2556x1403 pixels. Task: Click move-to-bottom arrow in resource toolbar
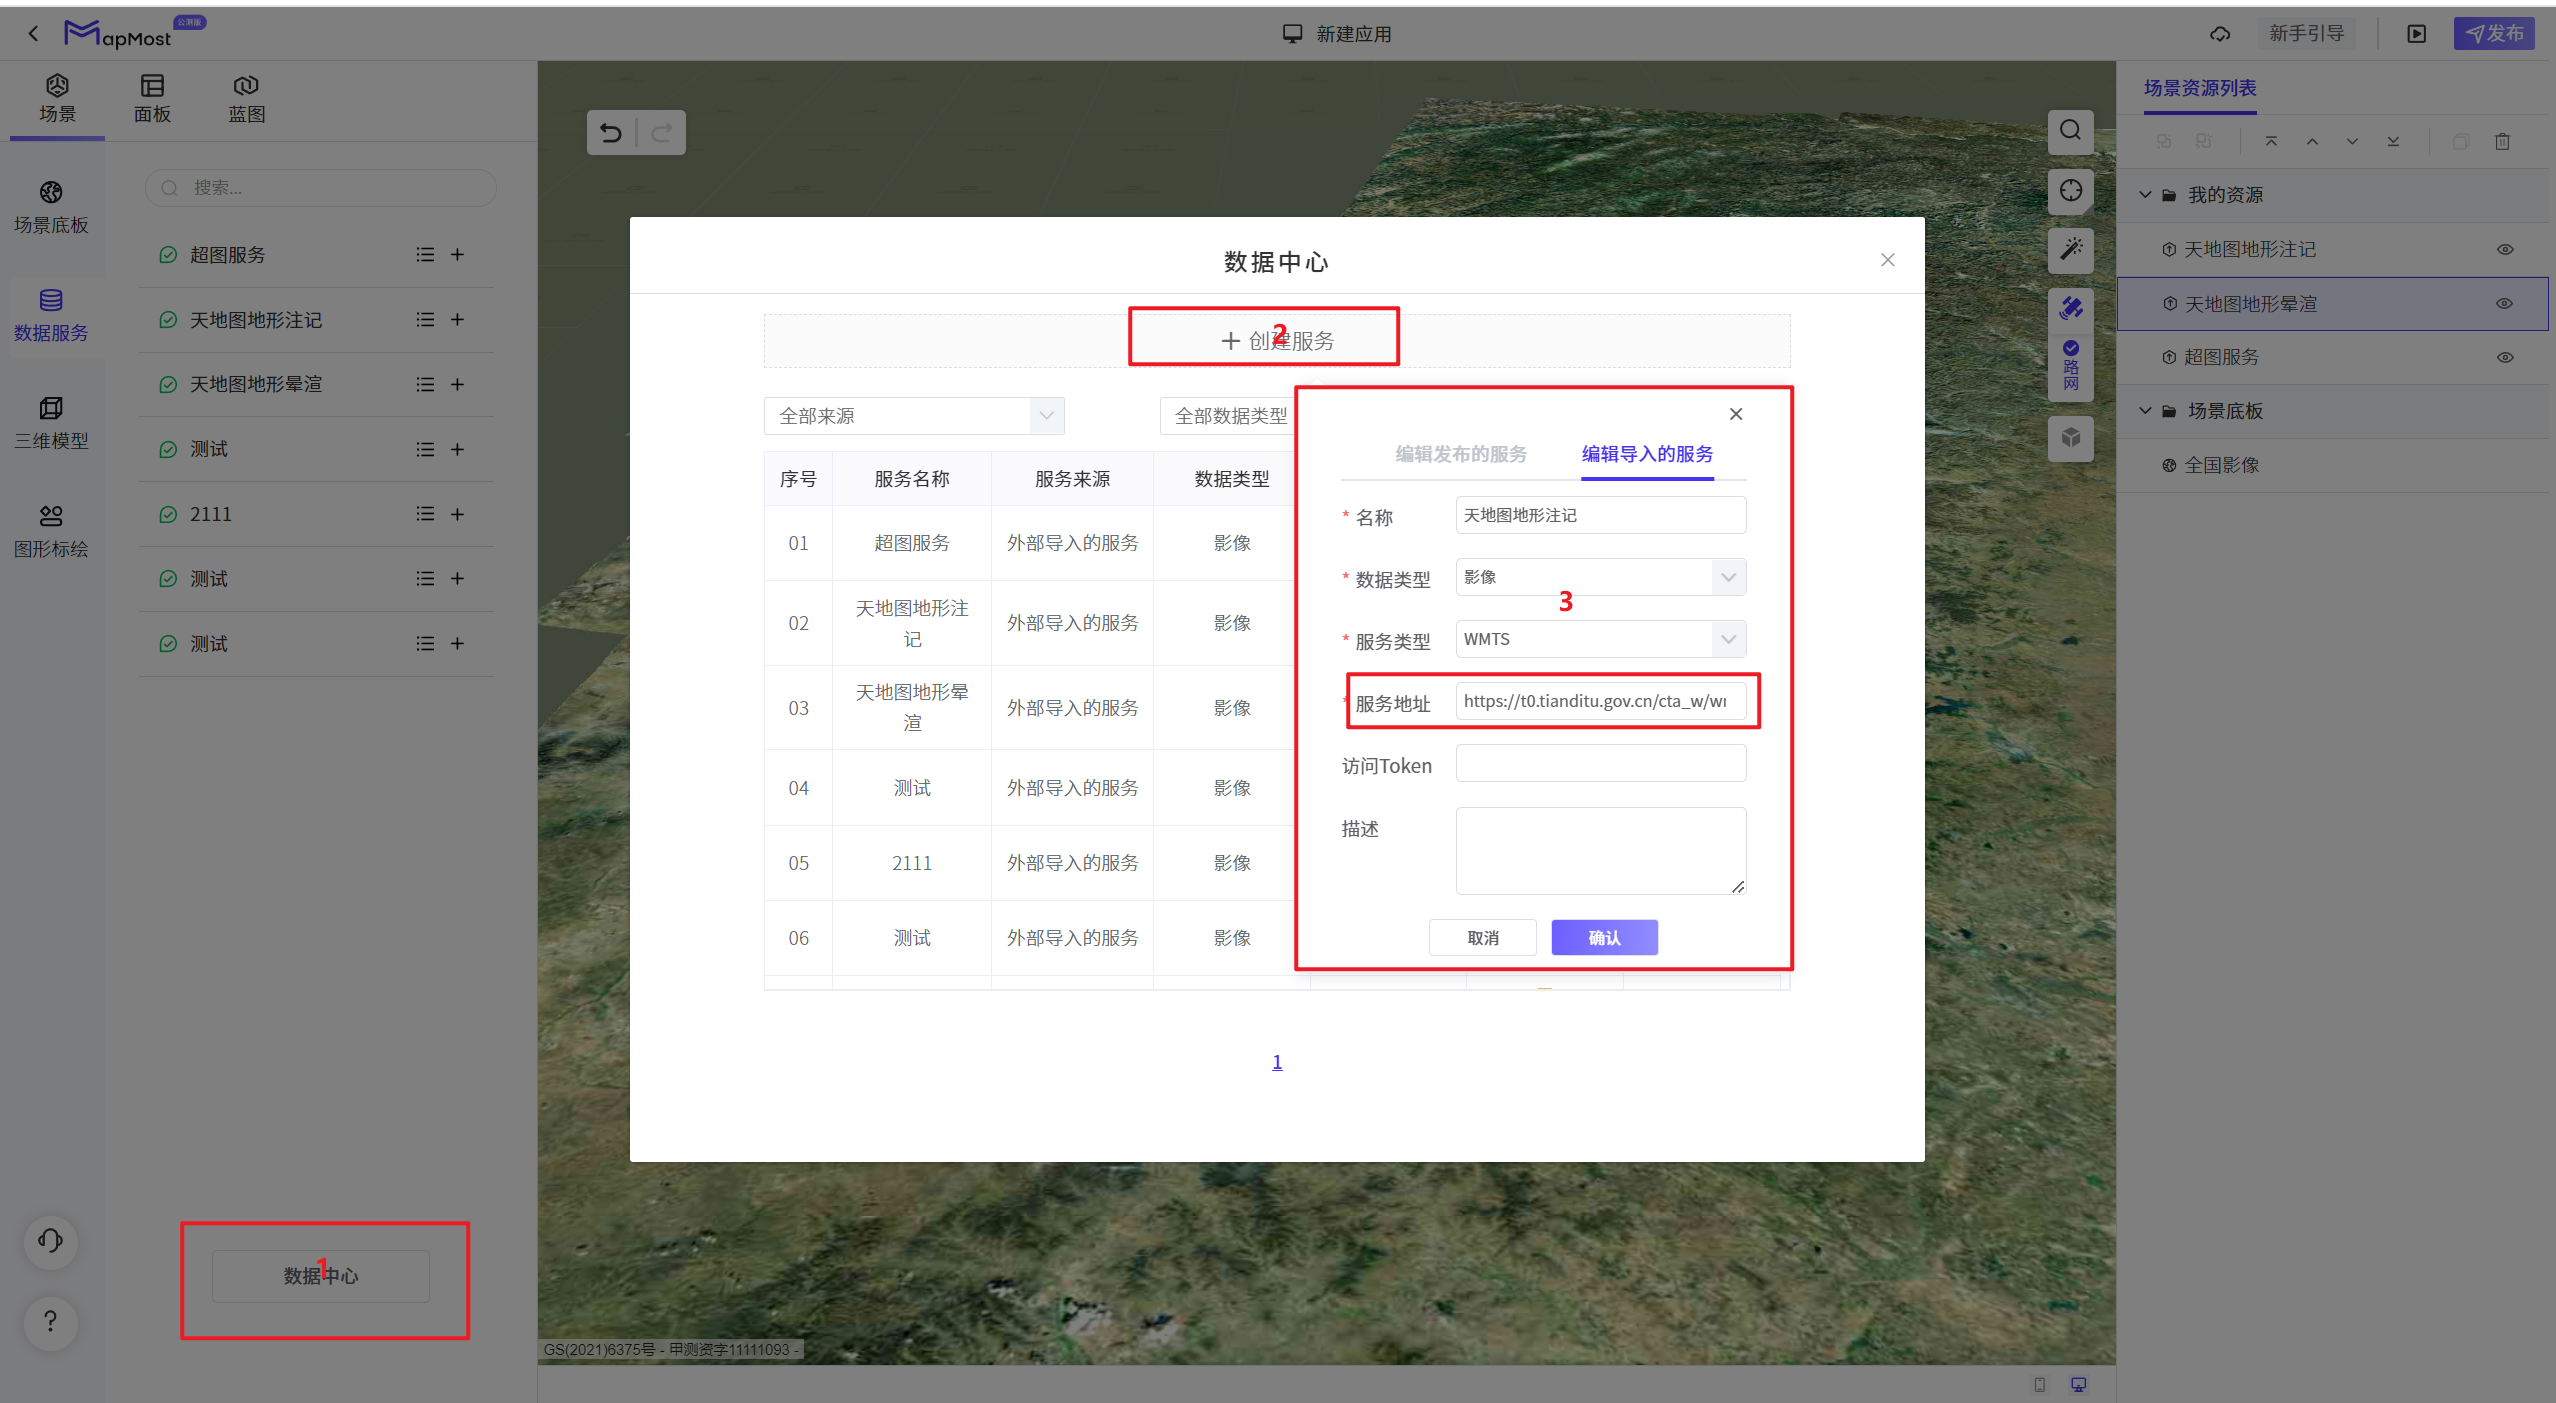click(2394, 142)
